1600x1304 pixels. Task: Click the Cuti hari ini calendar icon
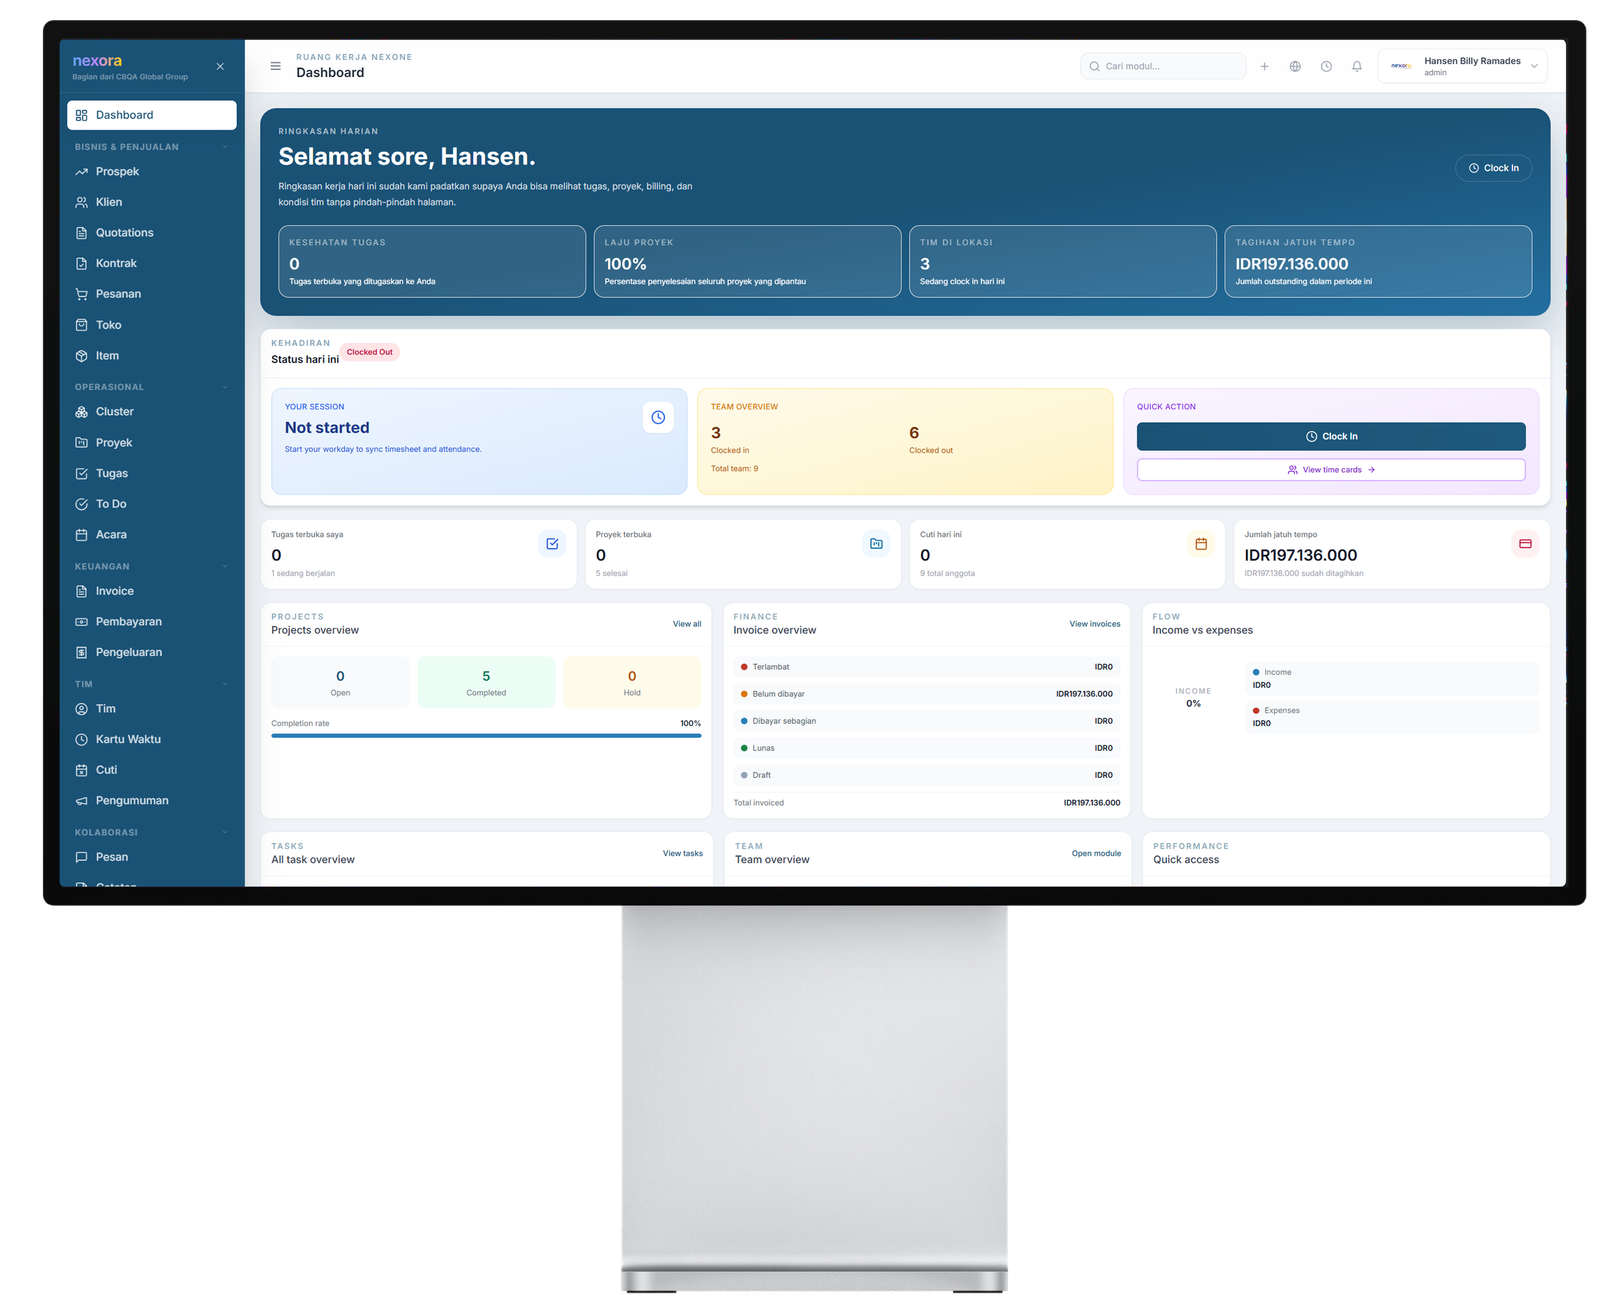1201,544
